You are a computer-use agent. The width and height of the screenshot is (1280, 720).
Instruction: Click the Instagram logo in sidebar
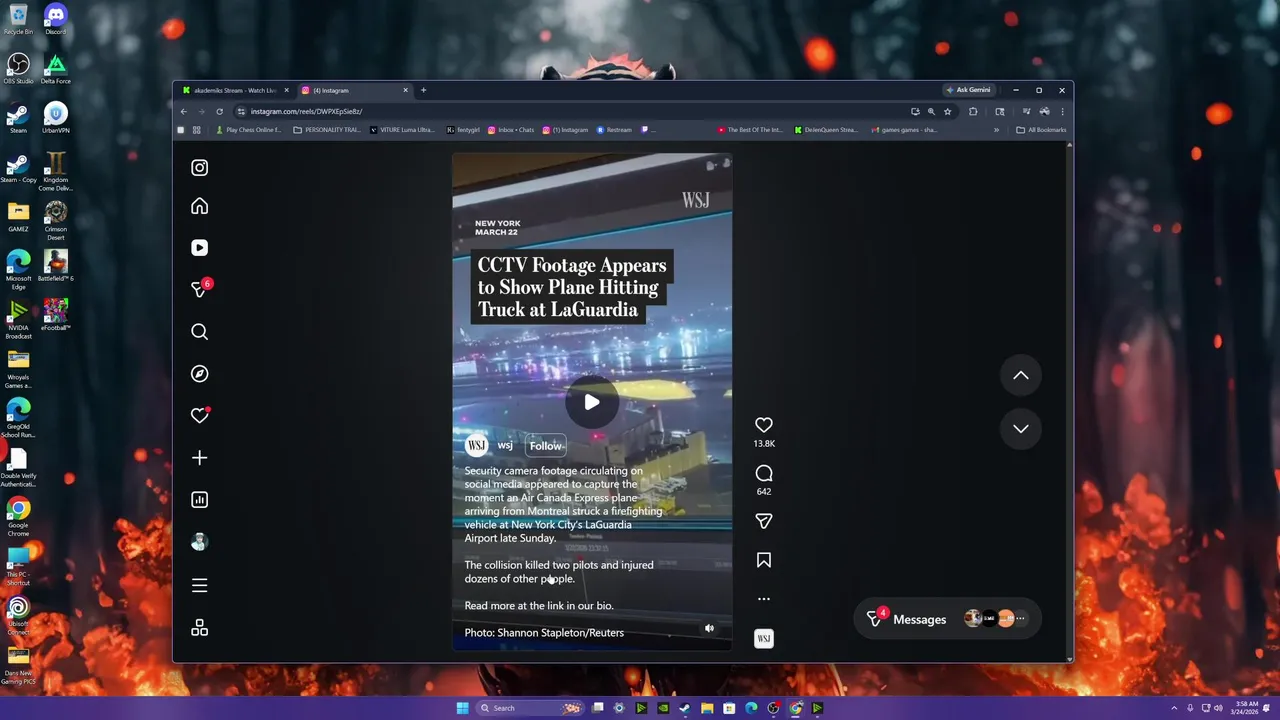point(200,168)
